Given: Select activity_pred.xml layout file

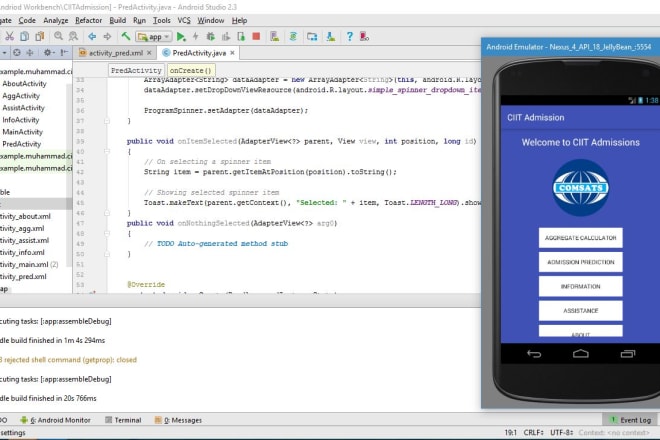Looking at the screenshot, I should coord(23,277).
